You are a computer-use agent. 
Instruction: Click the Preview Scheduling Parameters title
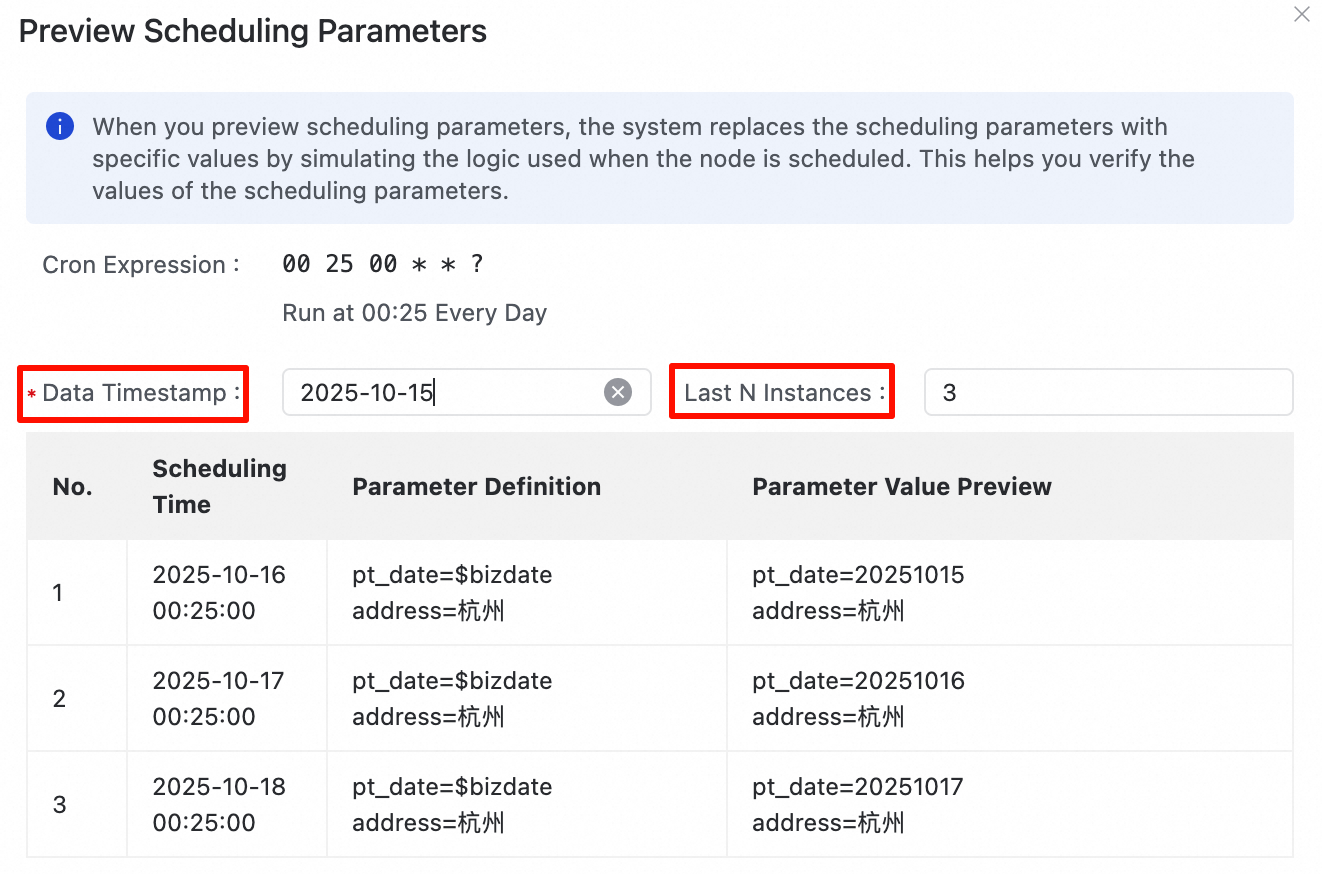click(253, 31)
